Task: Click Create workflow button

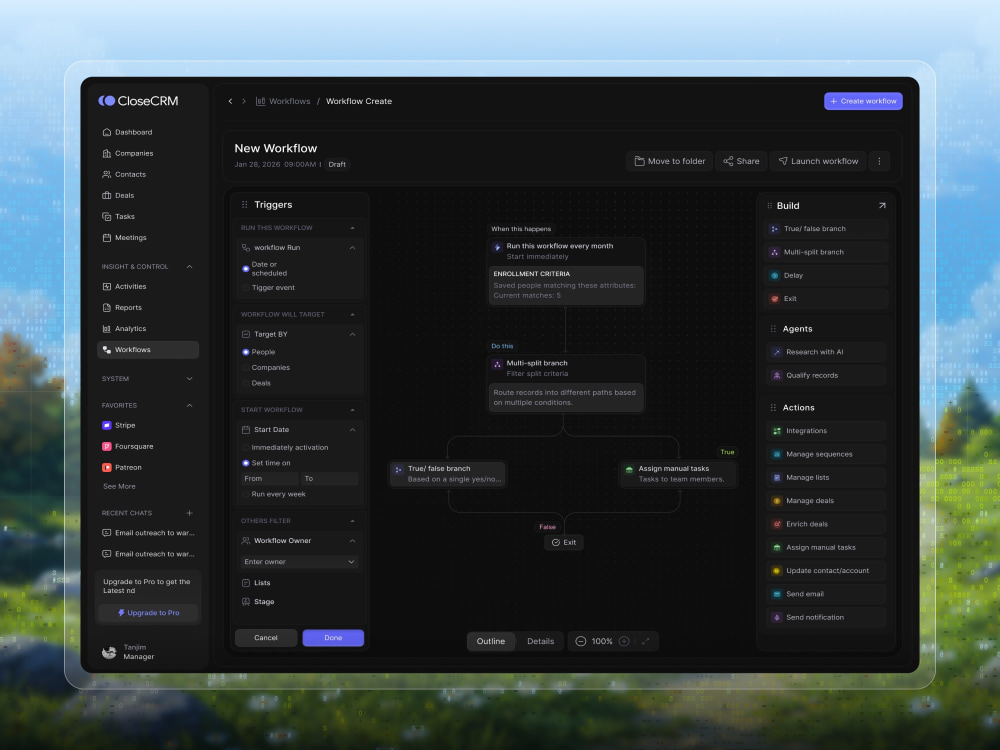Action: pos(864,101)
